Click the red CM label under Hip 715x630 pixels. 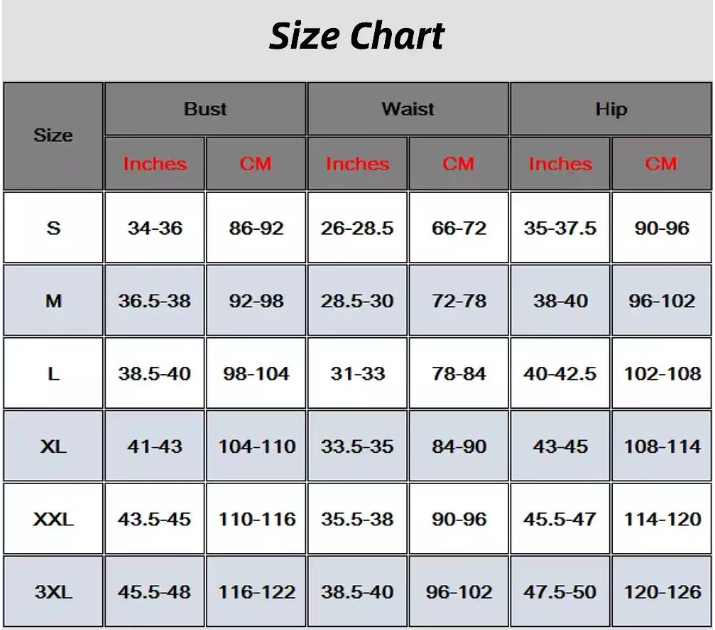661,164
